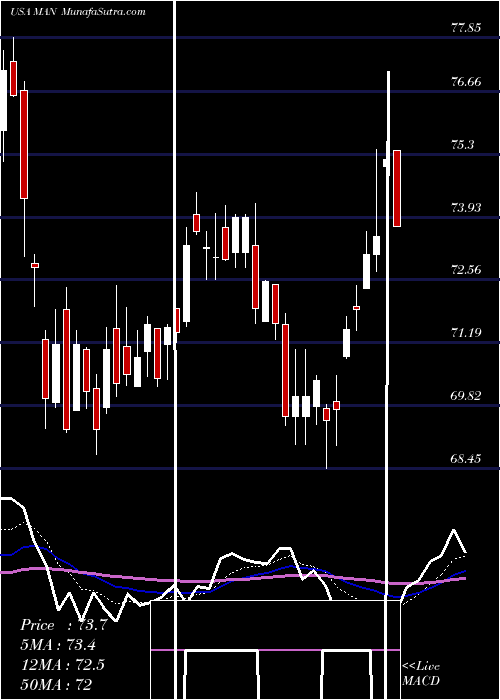Click the 'Price : 73.7' readout
The image size is (500, 700).
click(x=64, y=625)
